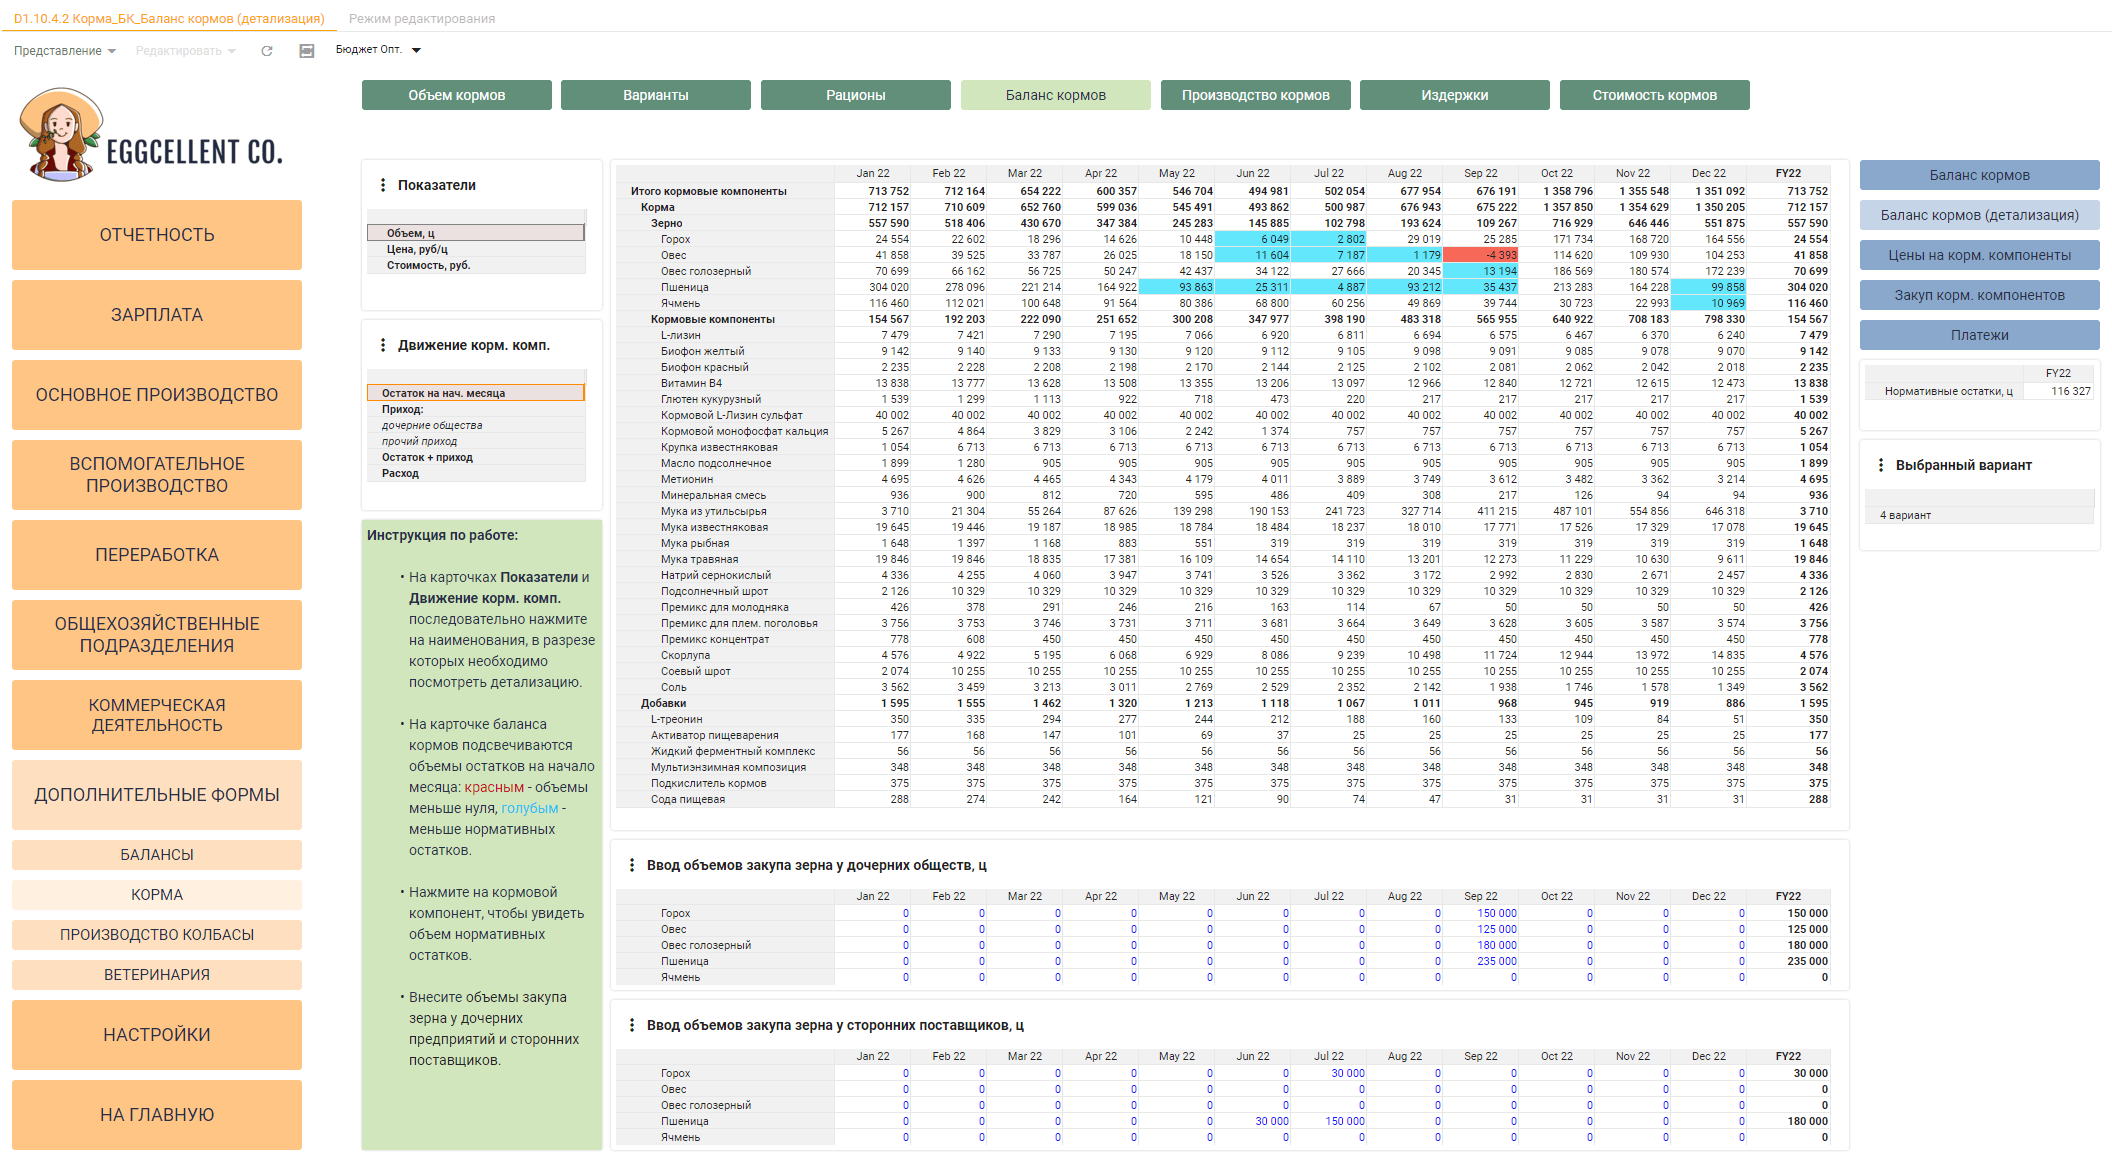Open kebab menu for сторонних поставщиков grain input
2112x1156 pixels.
(x=632, y=1025)
